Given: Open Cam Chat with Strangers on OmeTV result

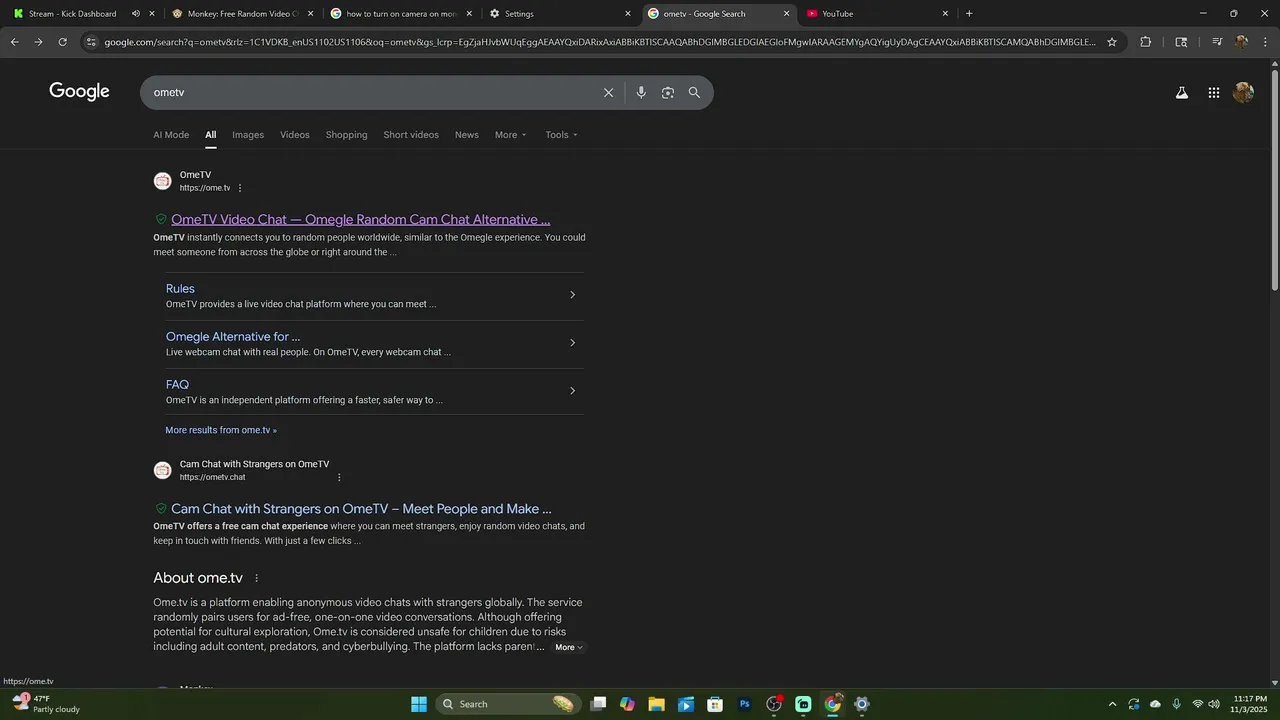Looking at the screenshot, I should [361, 509].
